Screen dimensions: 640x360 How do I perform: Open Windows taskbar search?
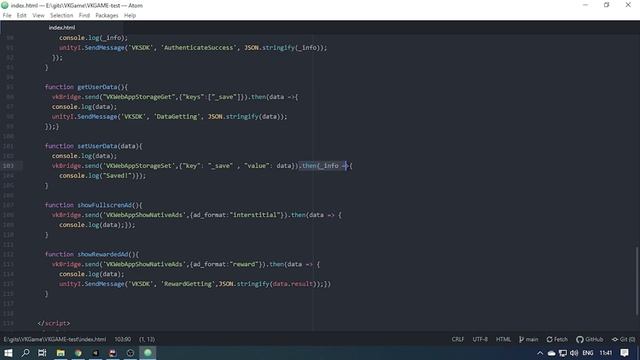pos(25,353)
